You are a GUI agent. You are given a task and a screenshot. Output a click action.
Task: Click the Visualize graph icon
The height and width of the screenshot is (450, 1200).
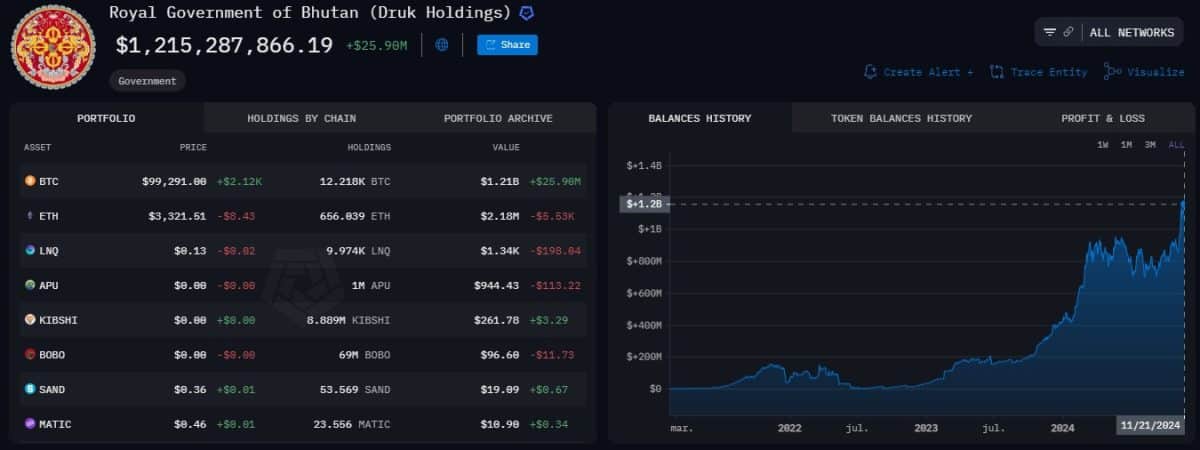(x=1112, y=72)
